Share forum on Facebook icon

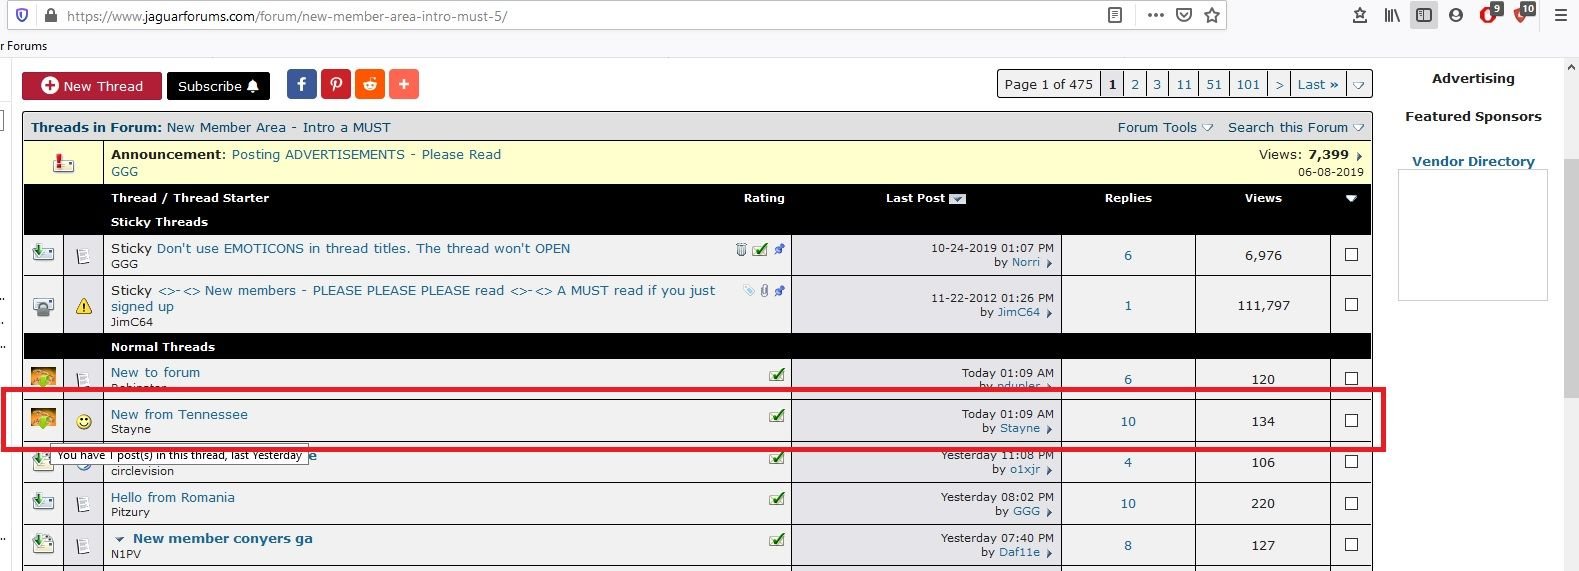302,85
